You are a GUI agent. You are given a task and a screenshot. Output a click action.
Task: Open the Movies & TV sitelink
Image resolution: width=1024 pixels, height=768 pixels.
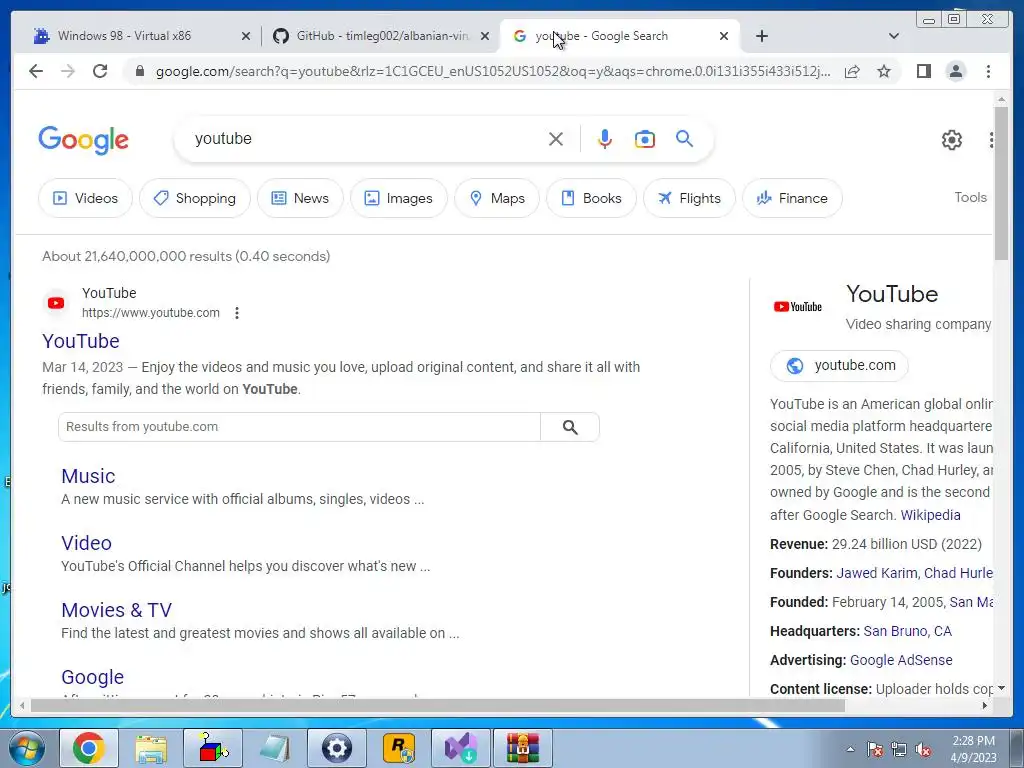(116, 610)
